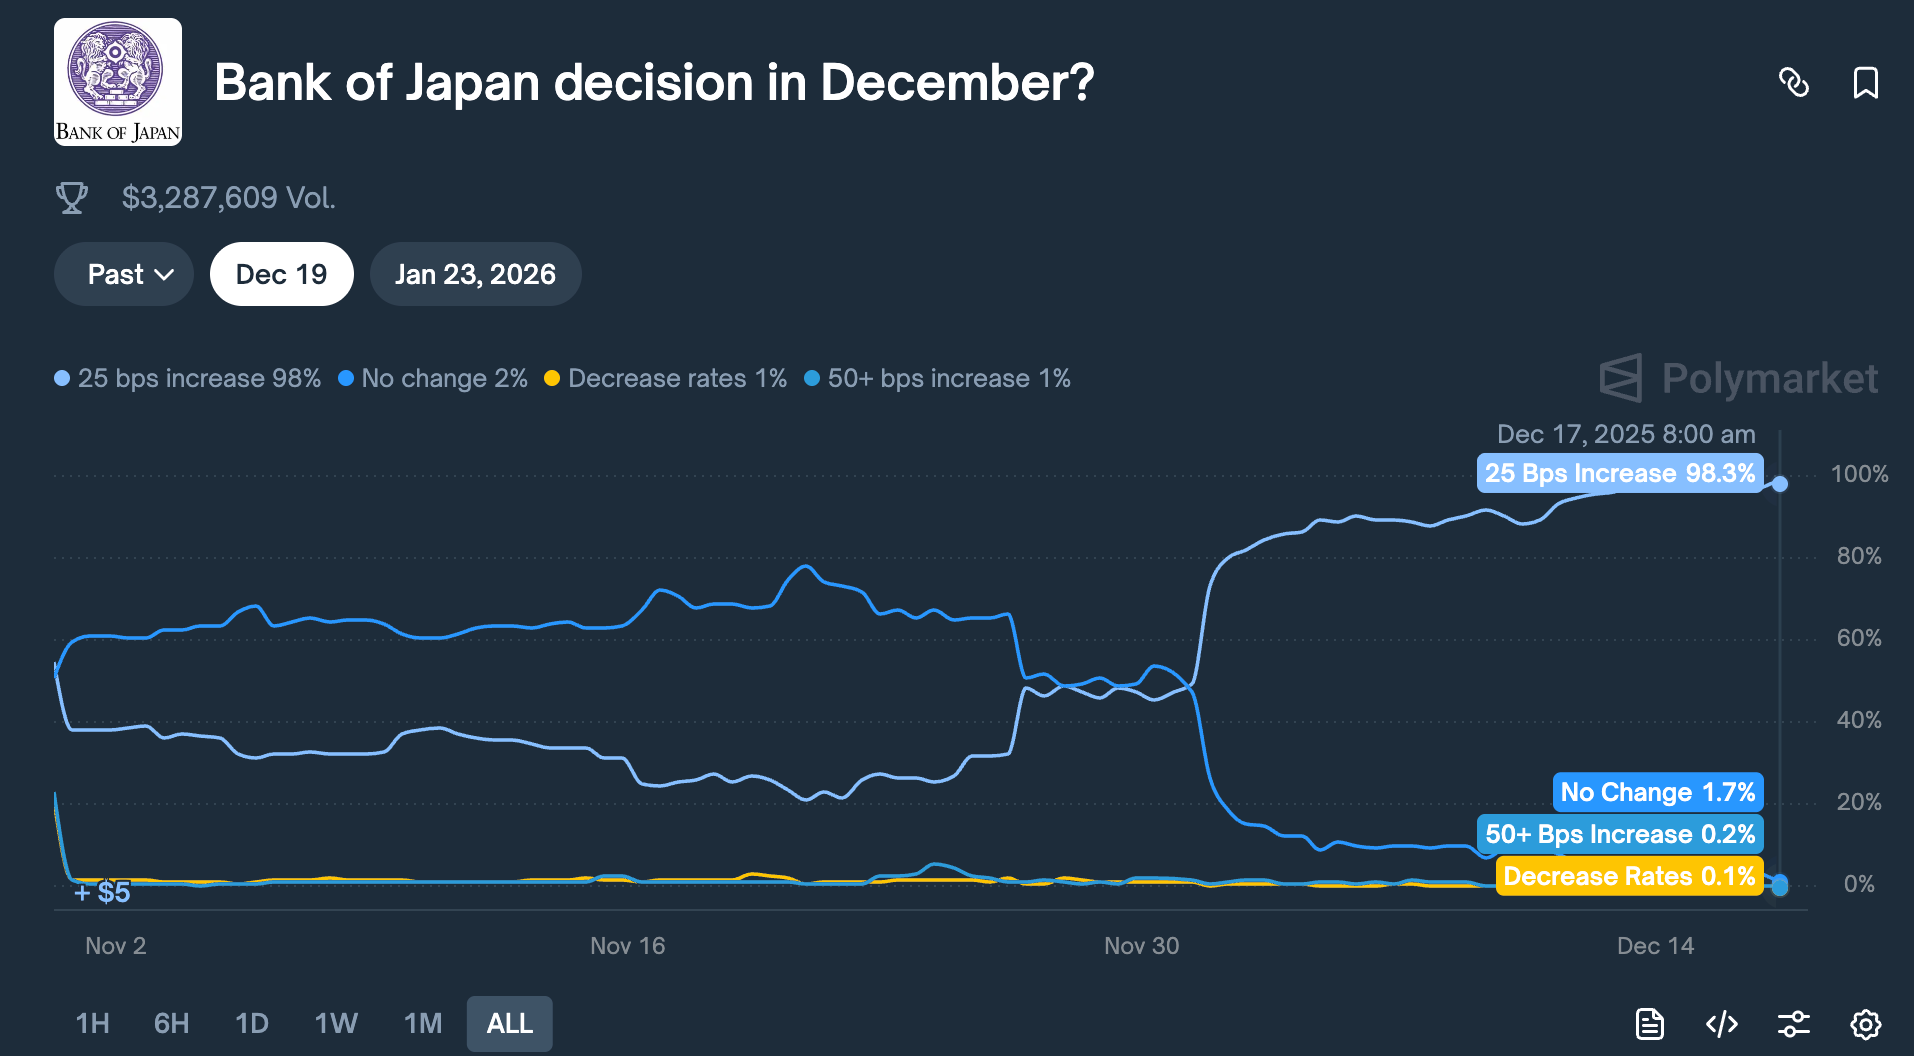The width and height of the screenshot is (1914, 1056).
Task: Click the Bank of Japan logo
Action: point(117,81)
